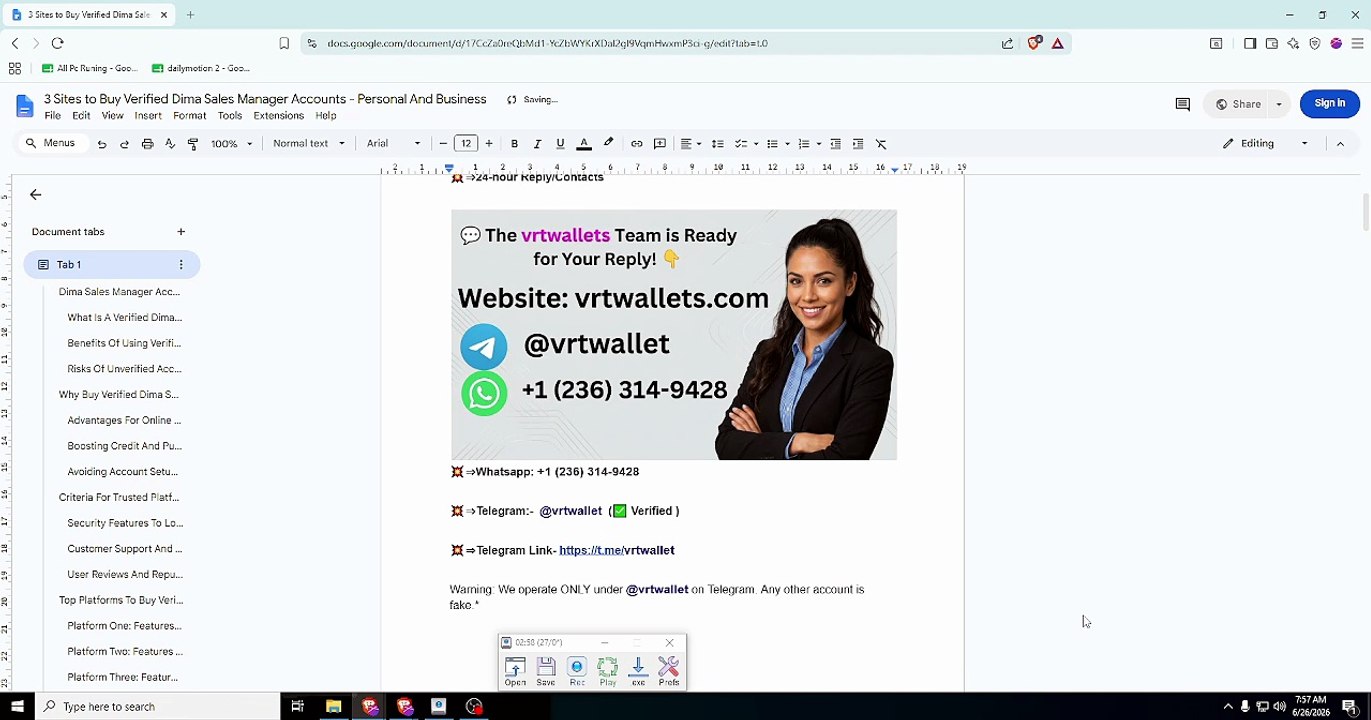
Task: Jump to 'Top Platforms To Buy Veri...' heading
Action: (x=121, y=600)
